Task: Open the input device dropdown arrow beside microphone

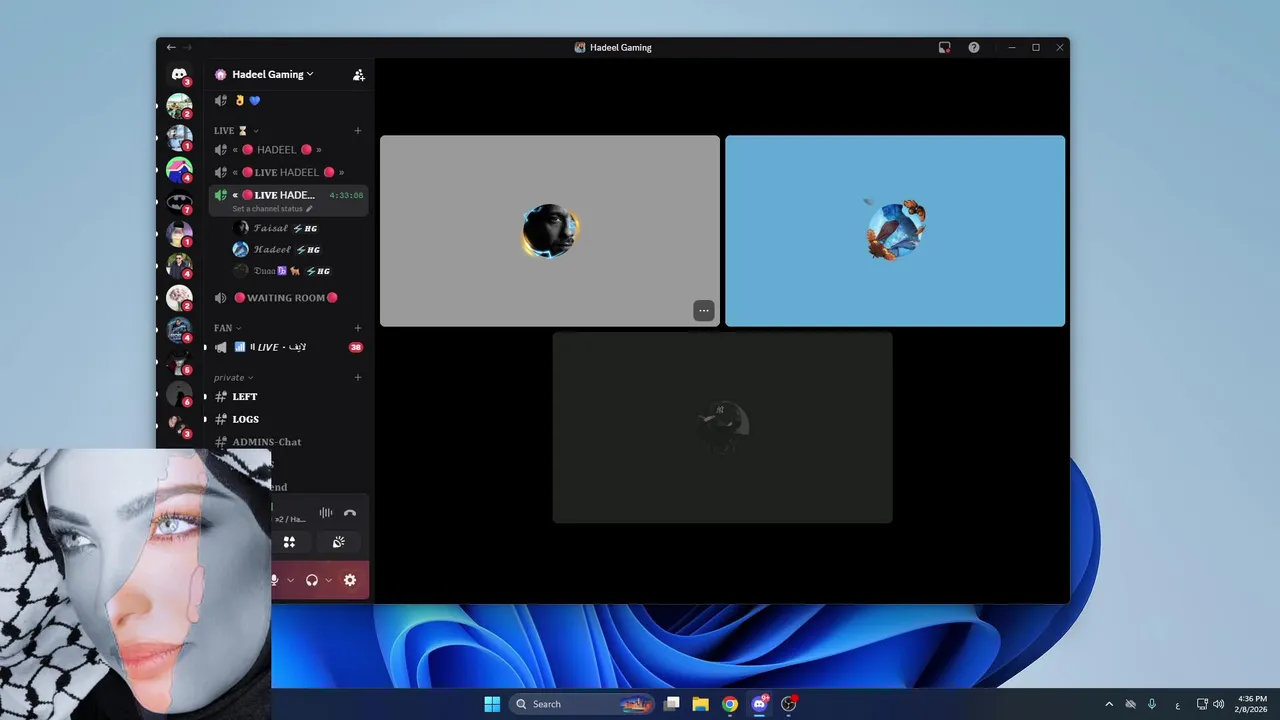Action: tap(291, 580)
